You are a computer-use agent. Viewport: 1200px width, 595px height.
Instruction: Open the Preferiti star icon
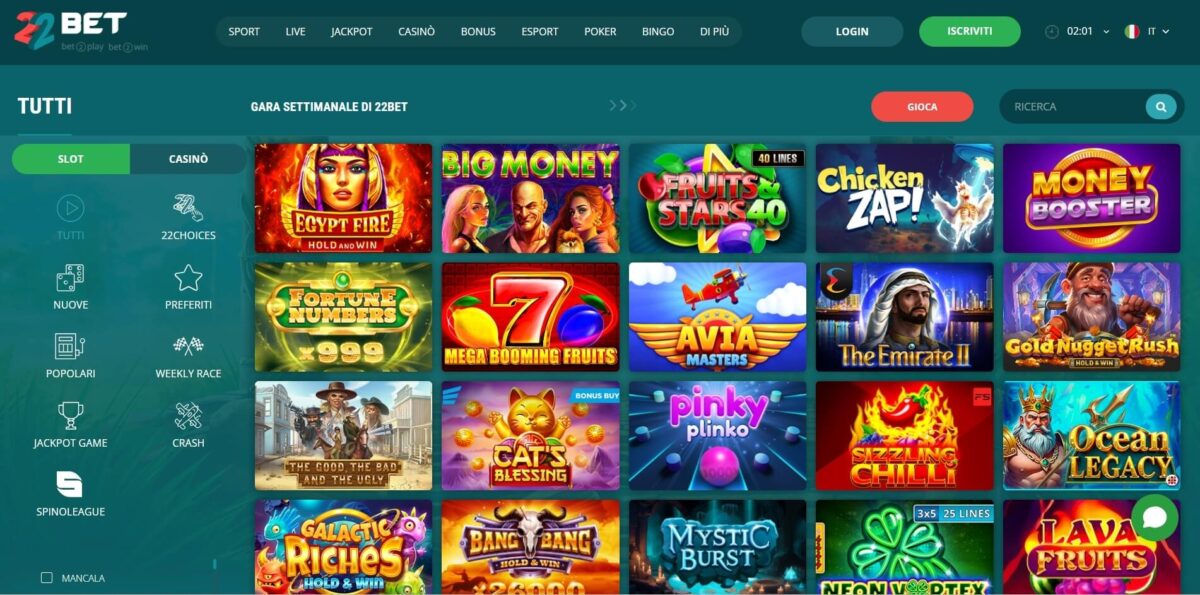(x=188, y=277)
